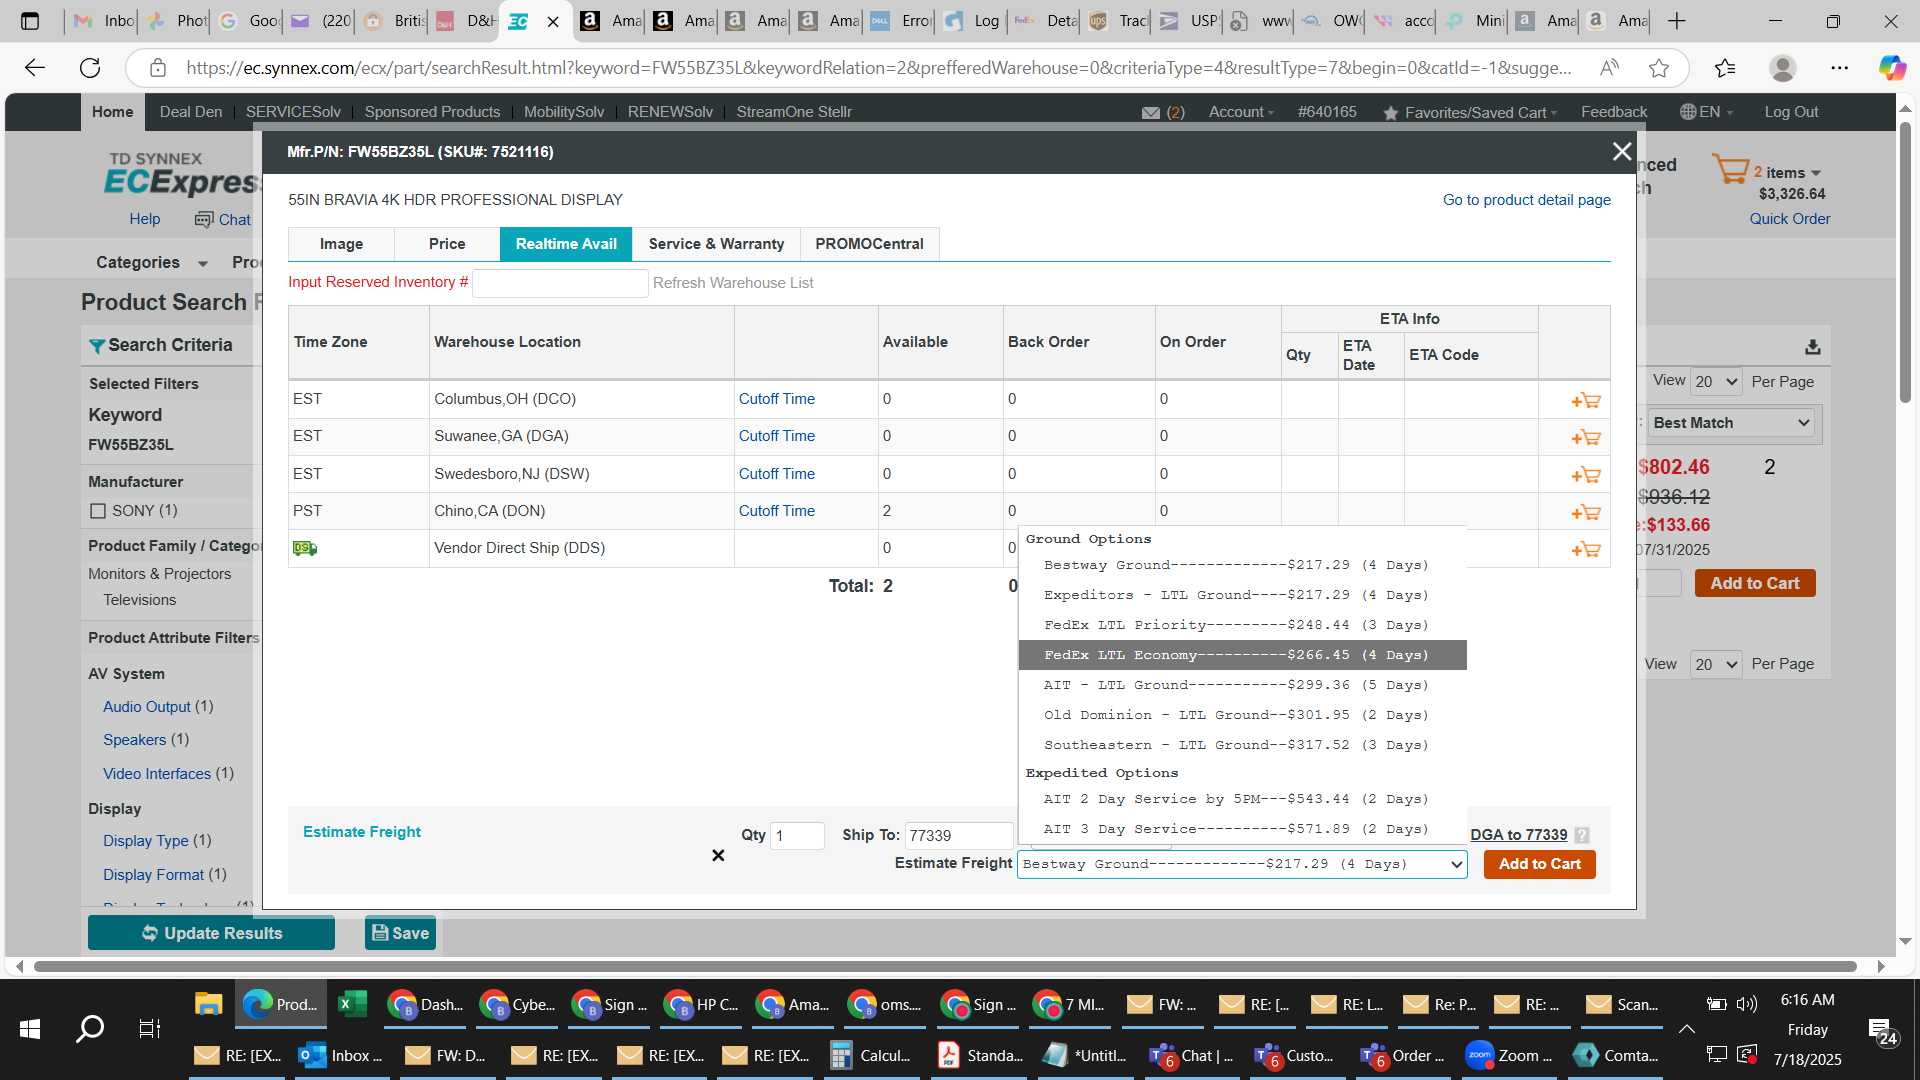Click Go to product detail page link

pyautogui.click(x=1526, y=200)
